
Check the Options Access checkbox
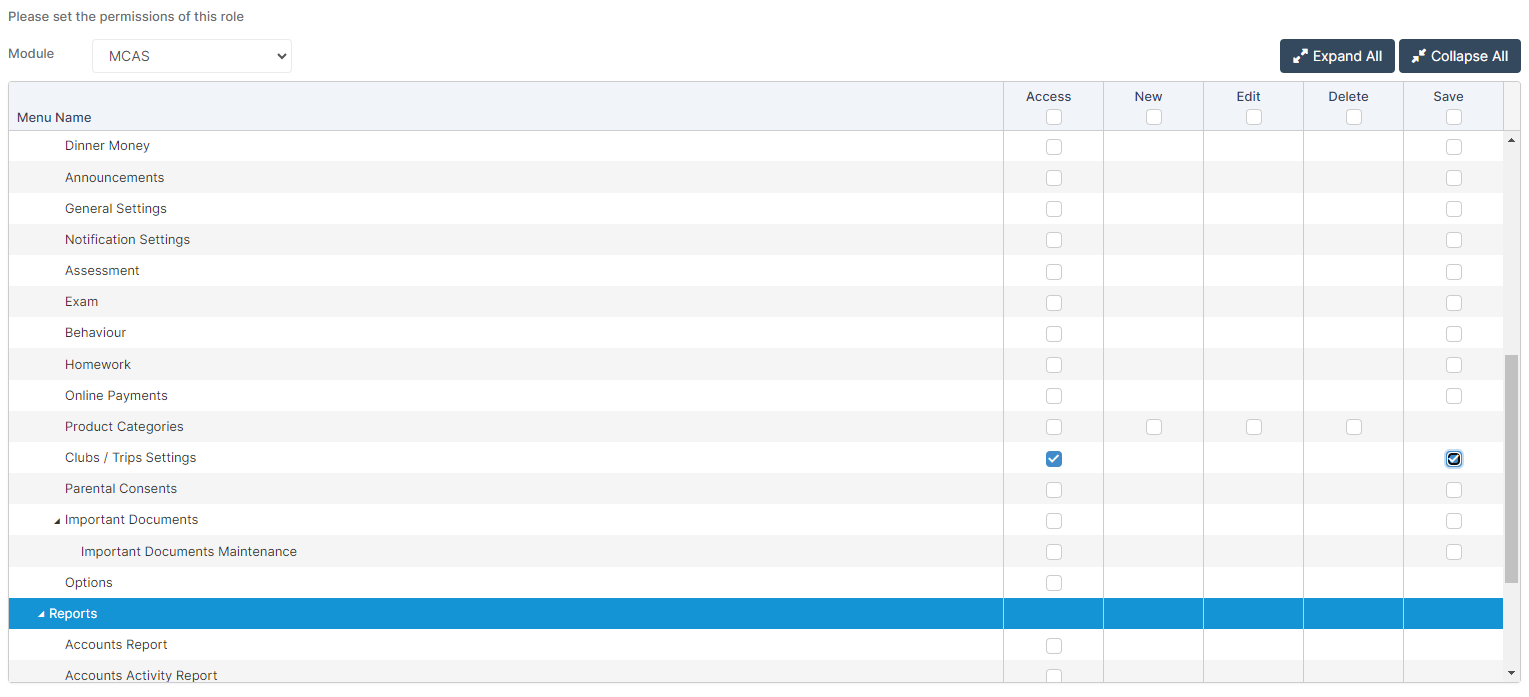pyautogui.click(x=1054, y=583)
